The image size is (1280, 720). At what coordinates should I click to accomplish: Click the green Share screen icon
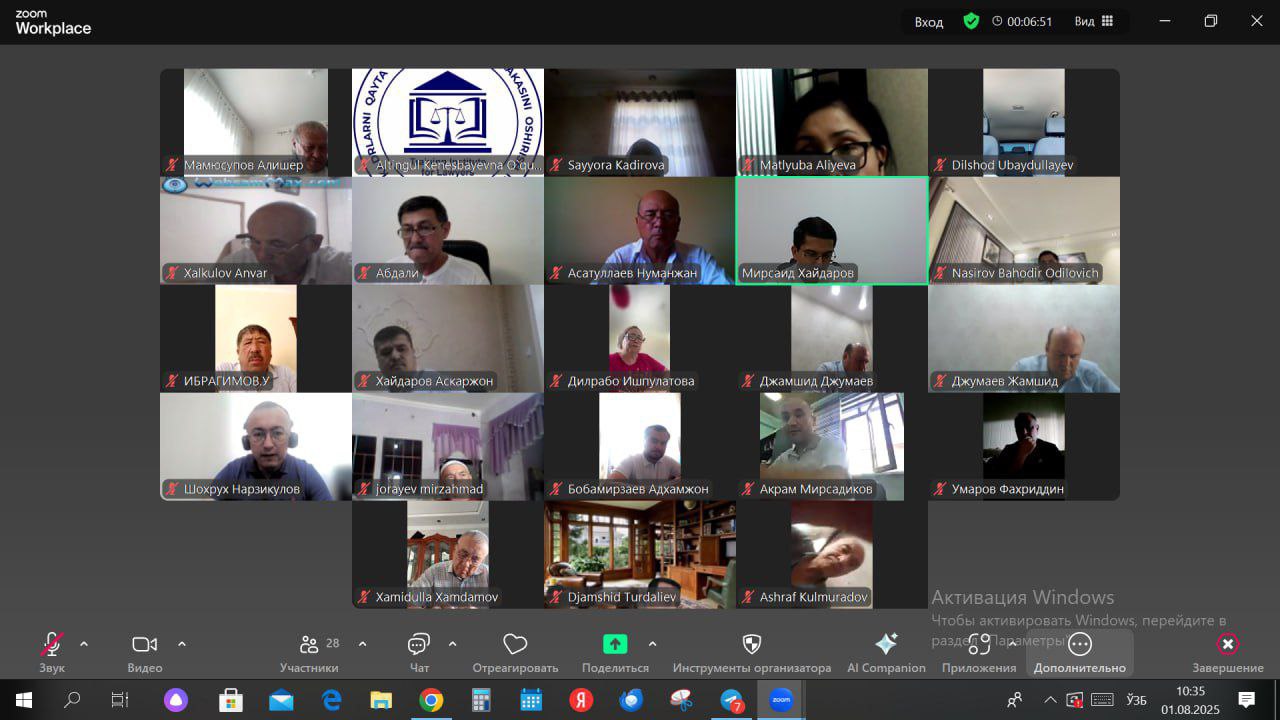tap(615, 645)
